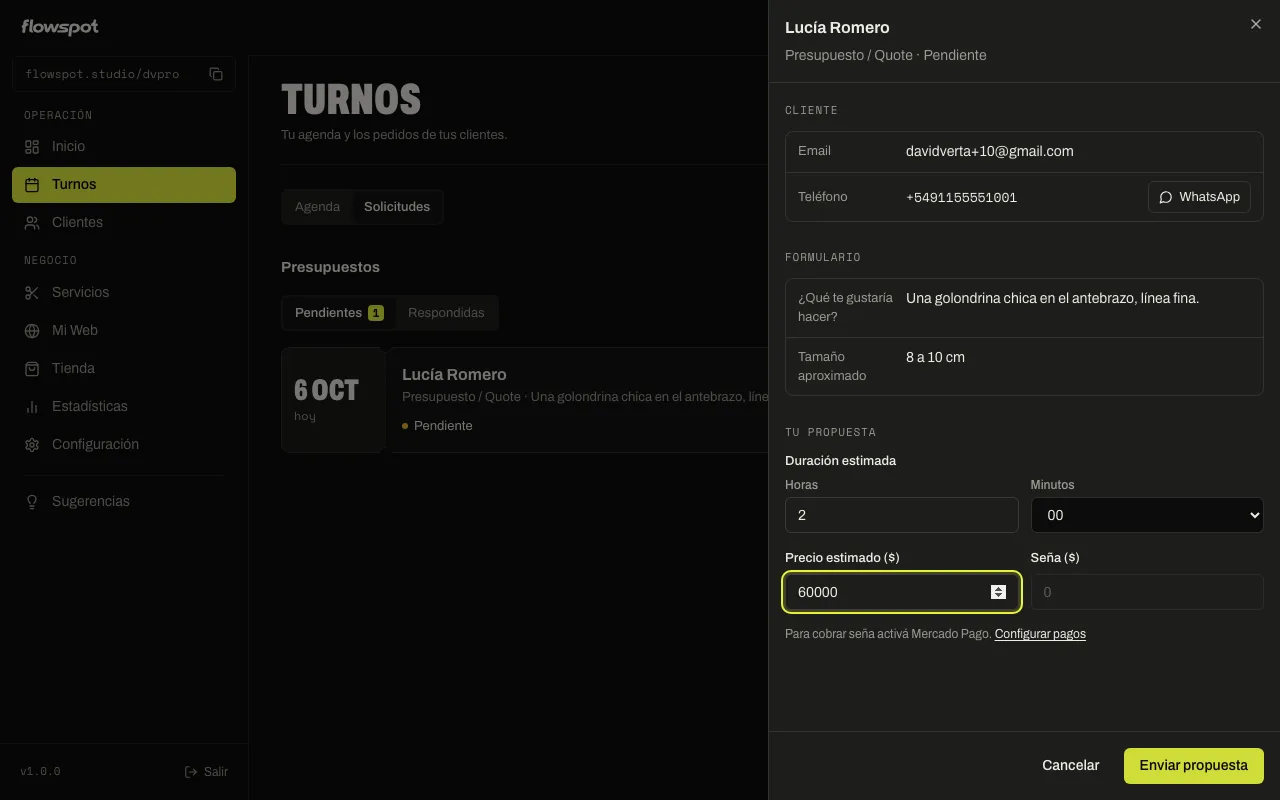Screen dimensions: 1280x800
Task: Copy the flowspot.studio/dvpro link icon
Action: coord(216,74)
